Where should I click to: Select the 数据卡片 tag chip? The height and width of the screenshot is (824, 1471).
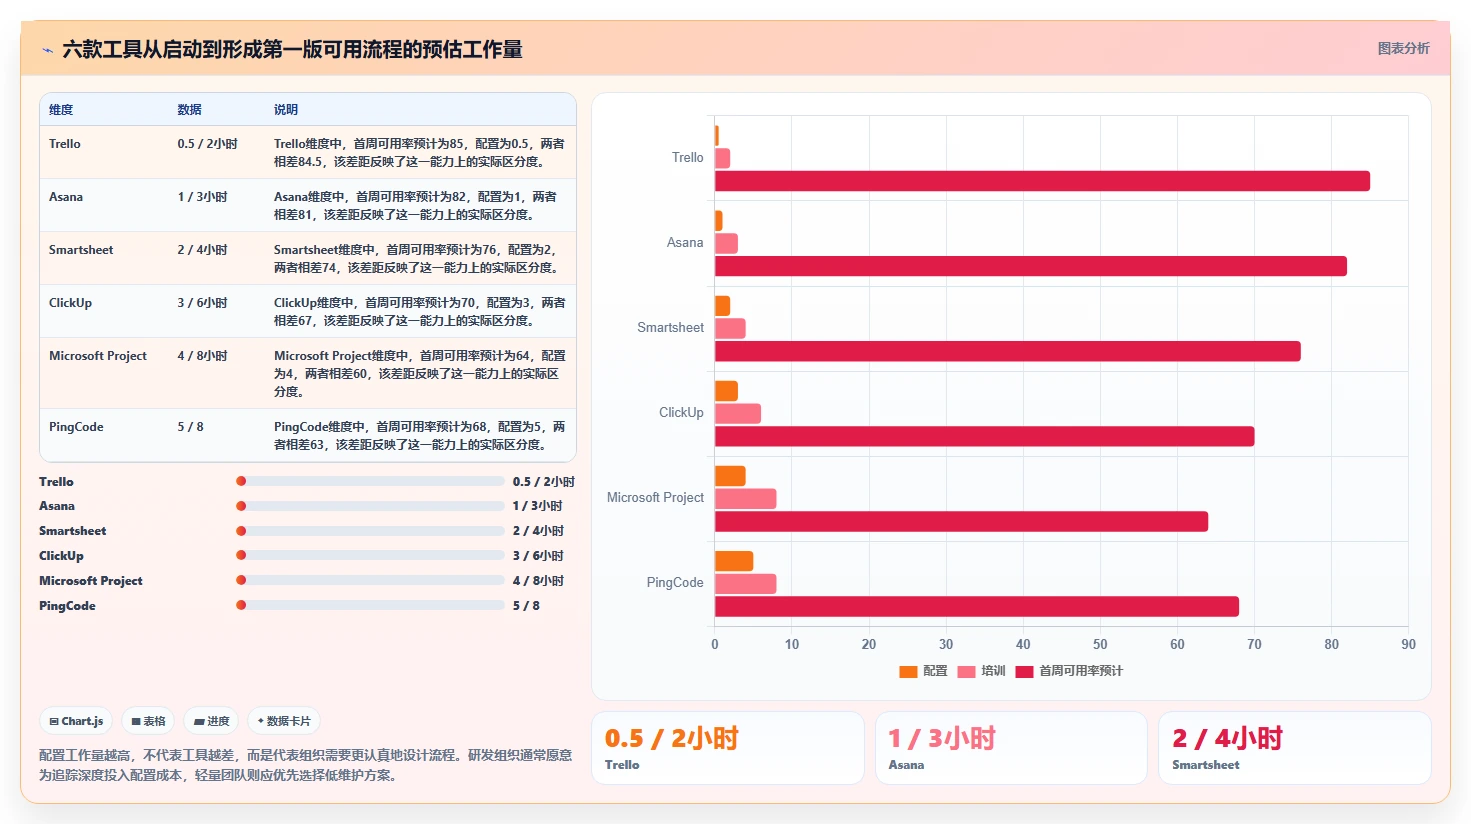284,721
